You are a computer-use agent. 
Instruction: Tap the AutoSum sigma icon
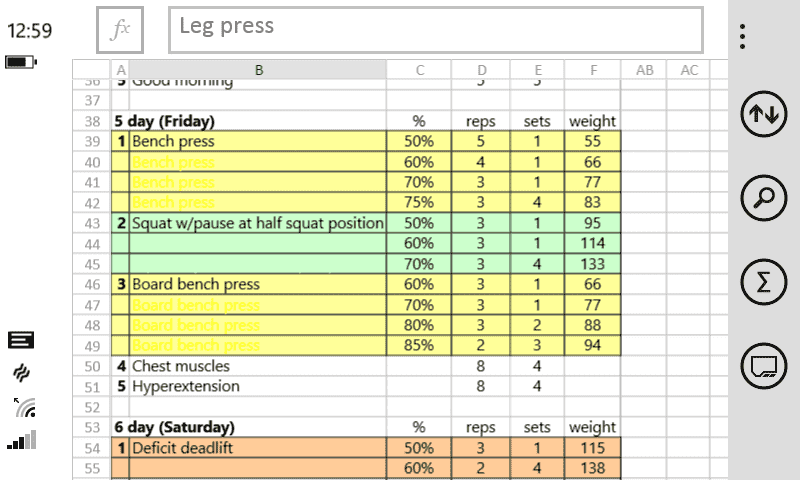click(764, 282)
